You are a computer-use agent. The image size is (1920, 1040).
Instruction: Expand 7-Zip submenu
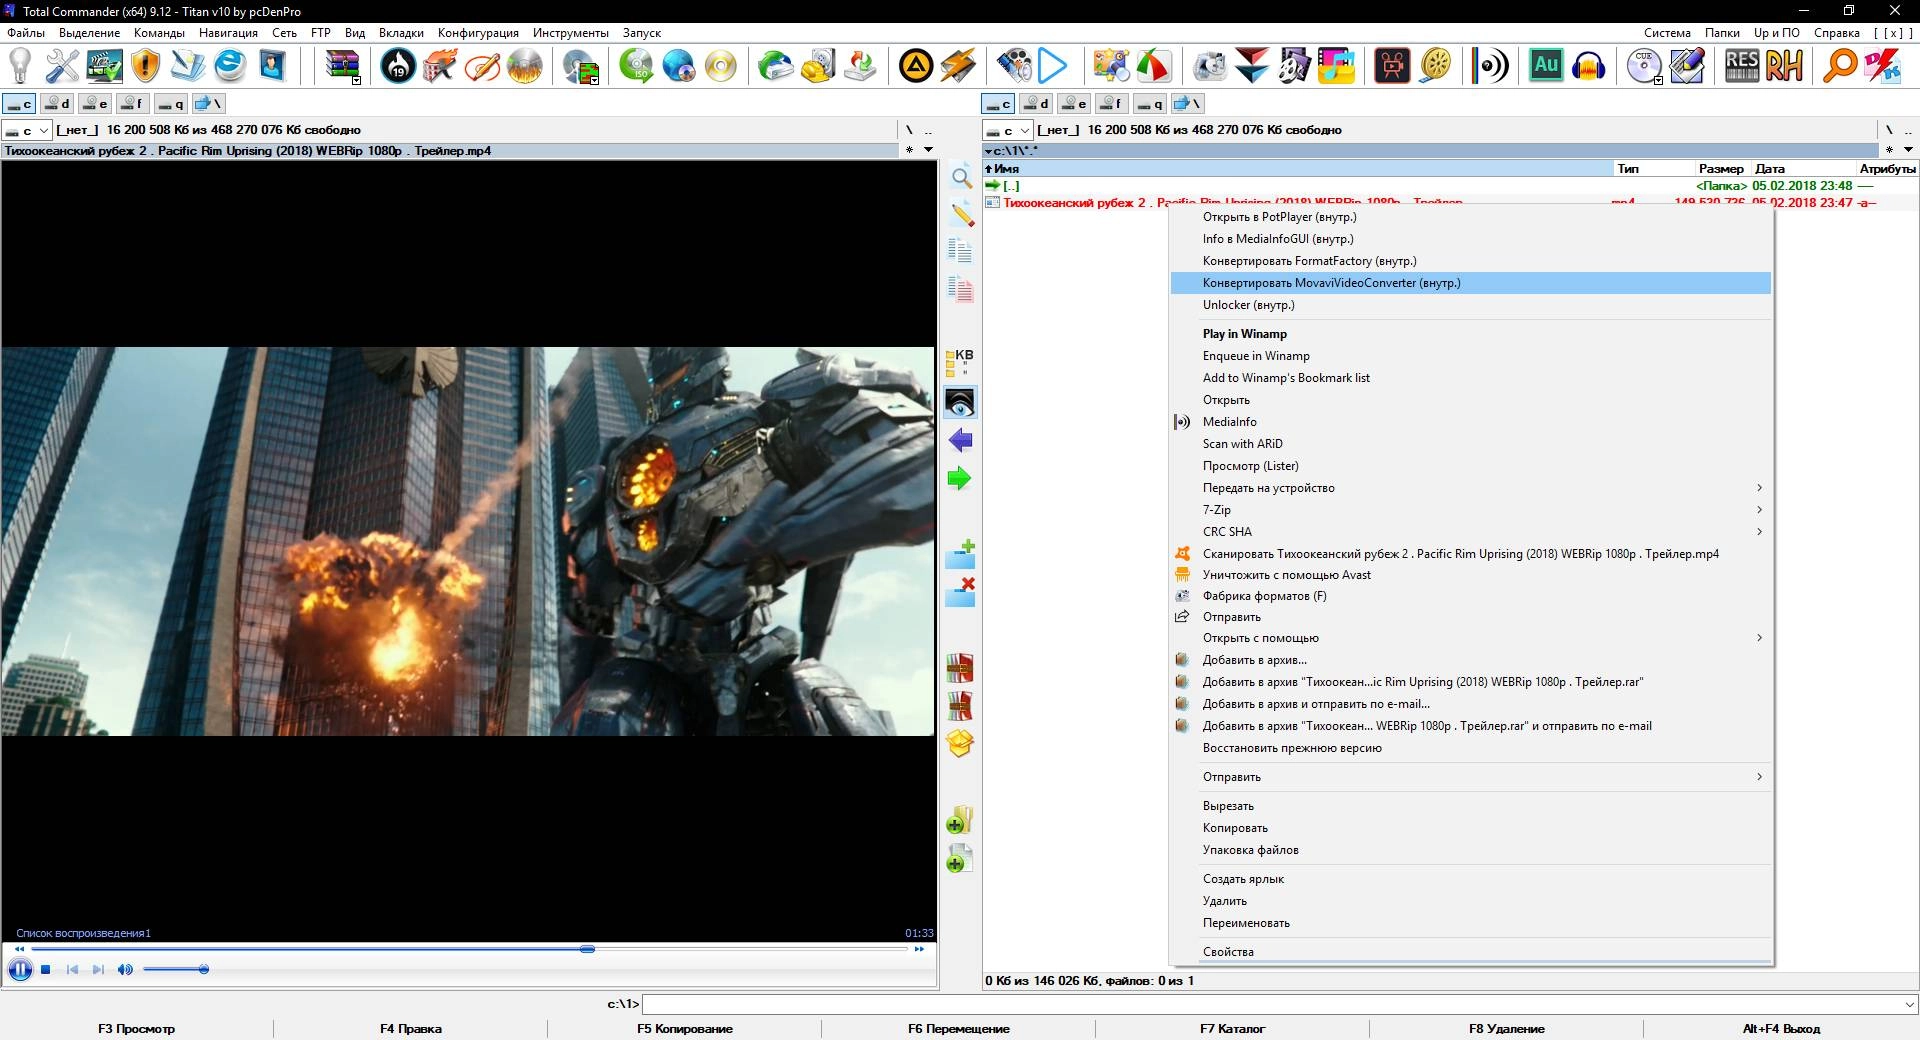1470,510
